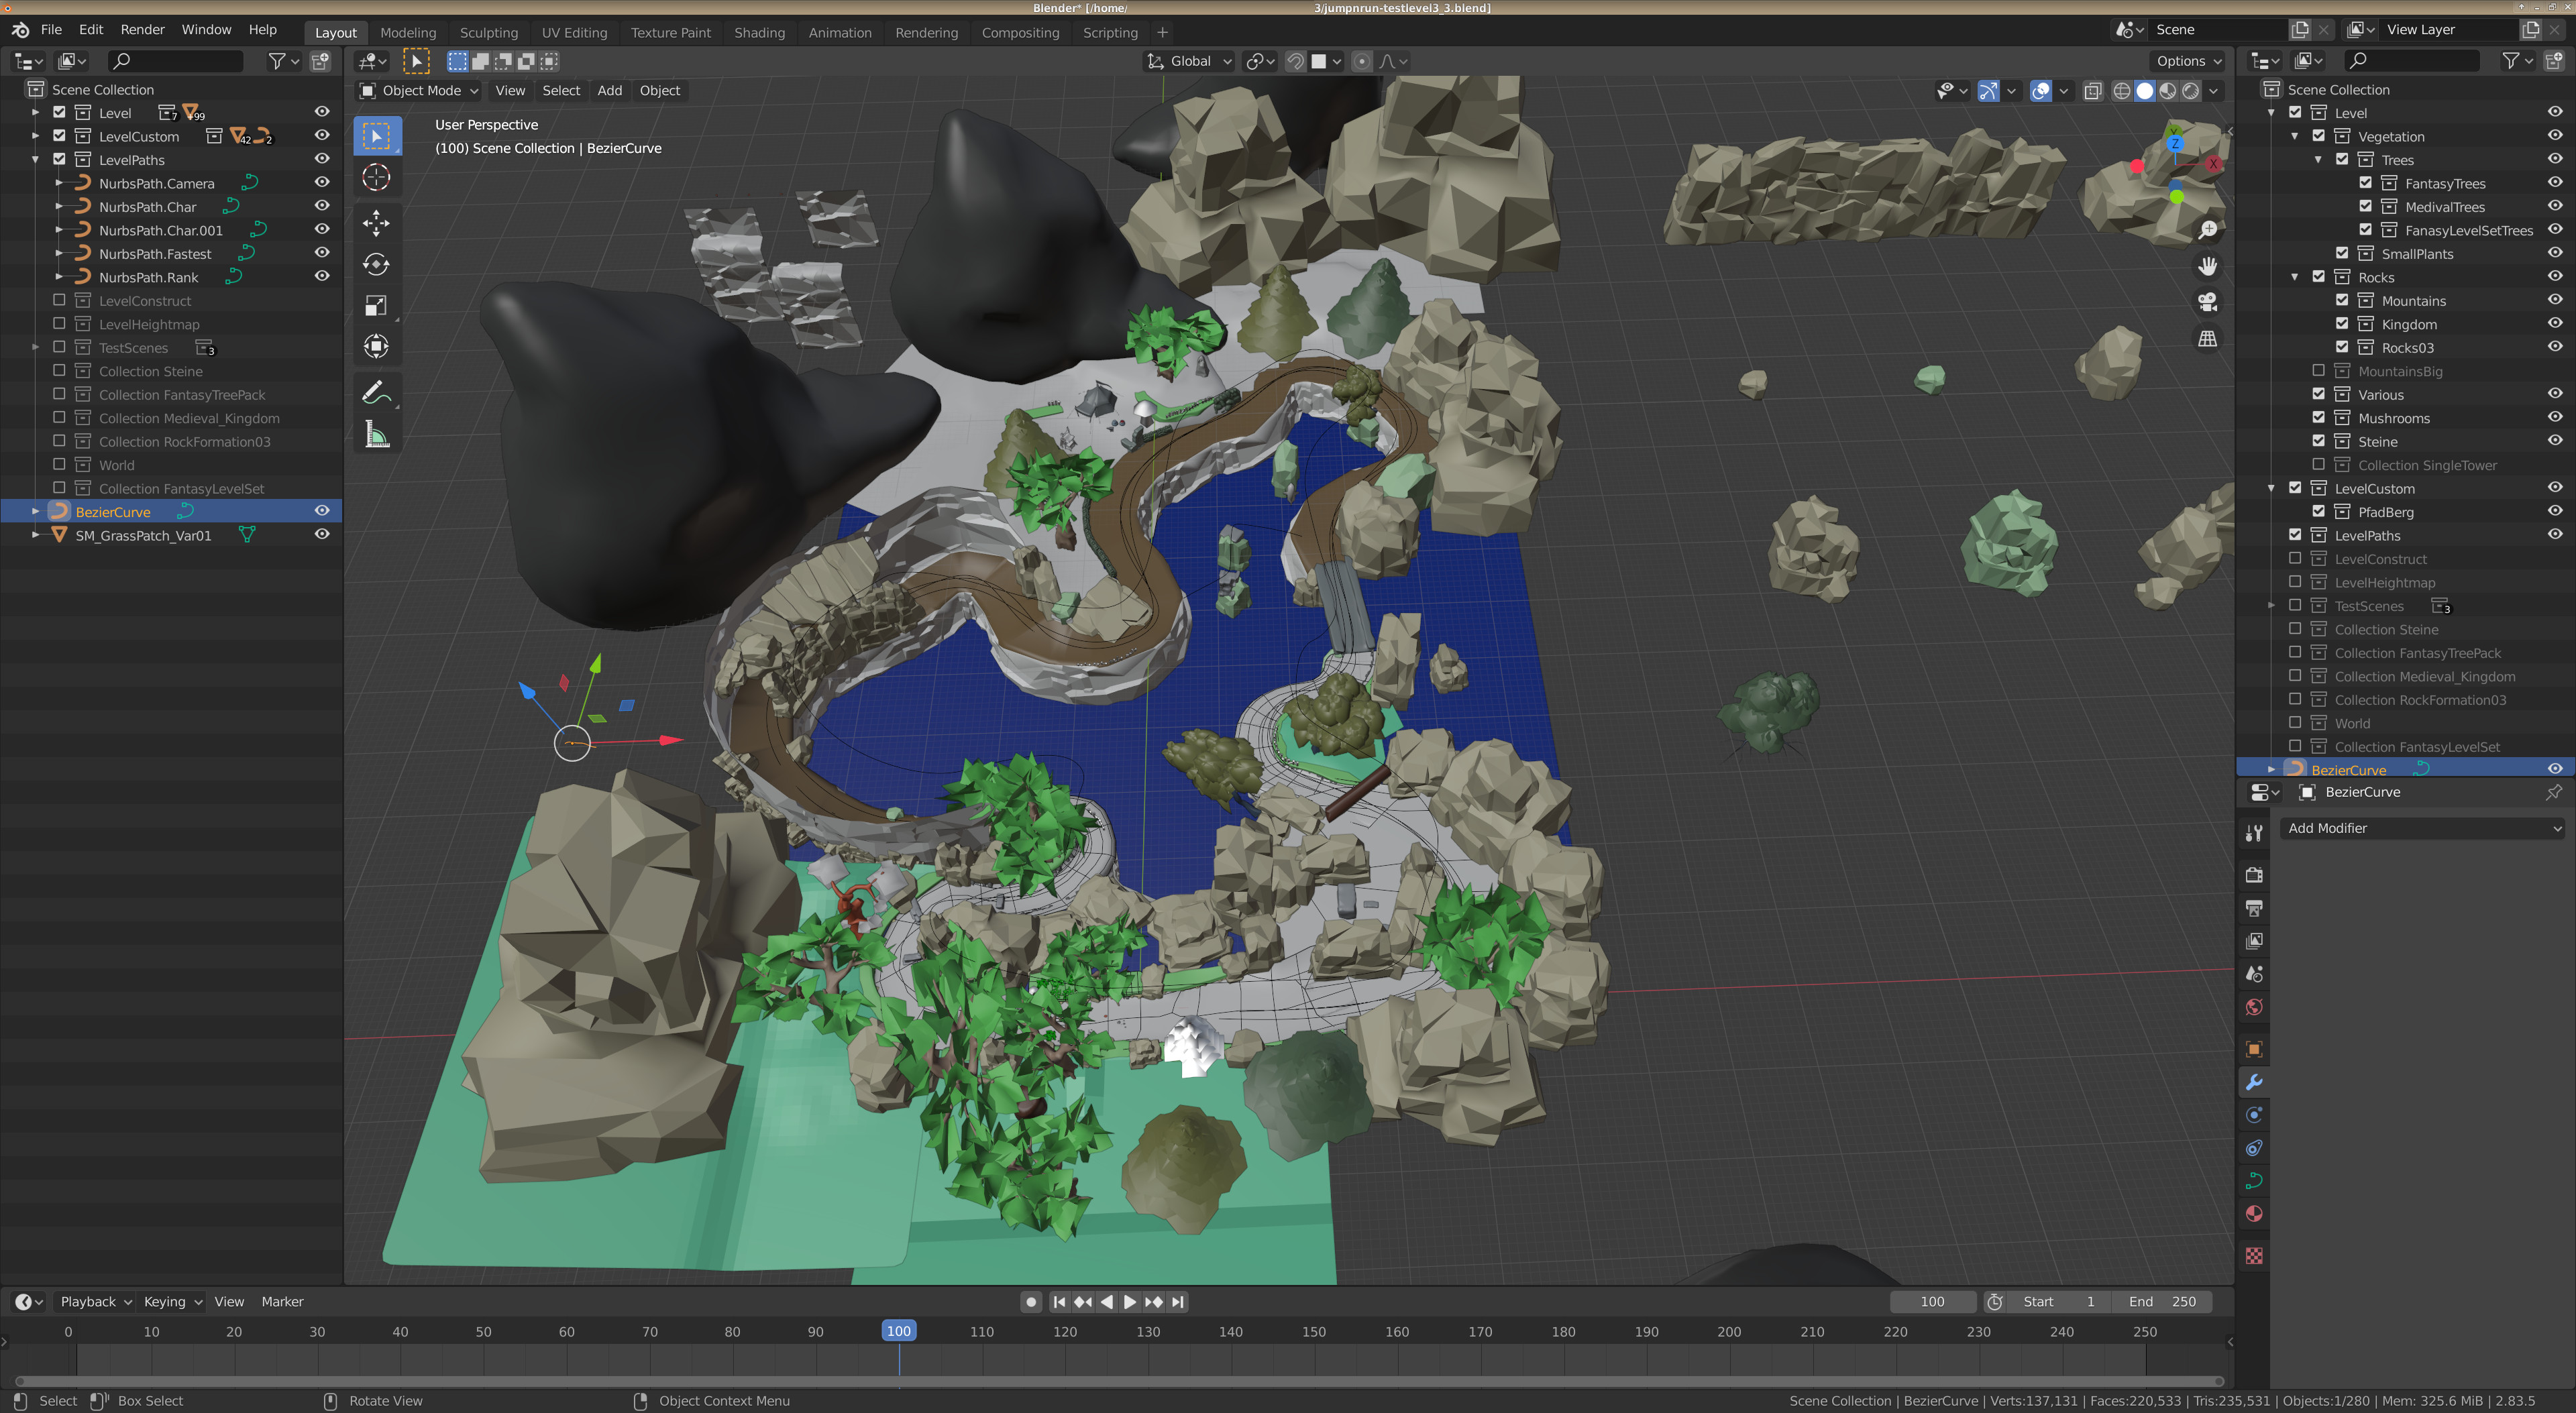Hide NurbsPath.Camera with its eye icon

[322, 183]
